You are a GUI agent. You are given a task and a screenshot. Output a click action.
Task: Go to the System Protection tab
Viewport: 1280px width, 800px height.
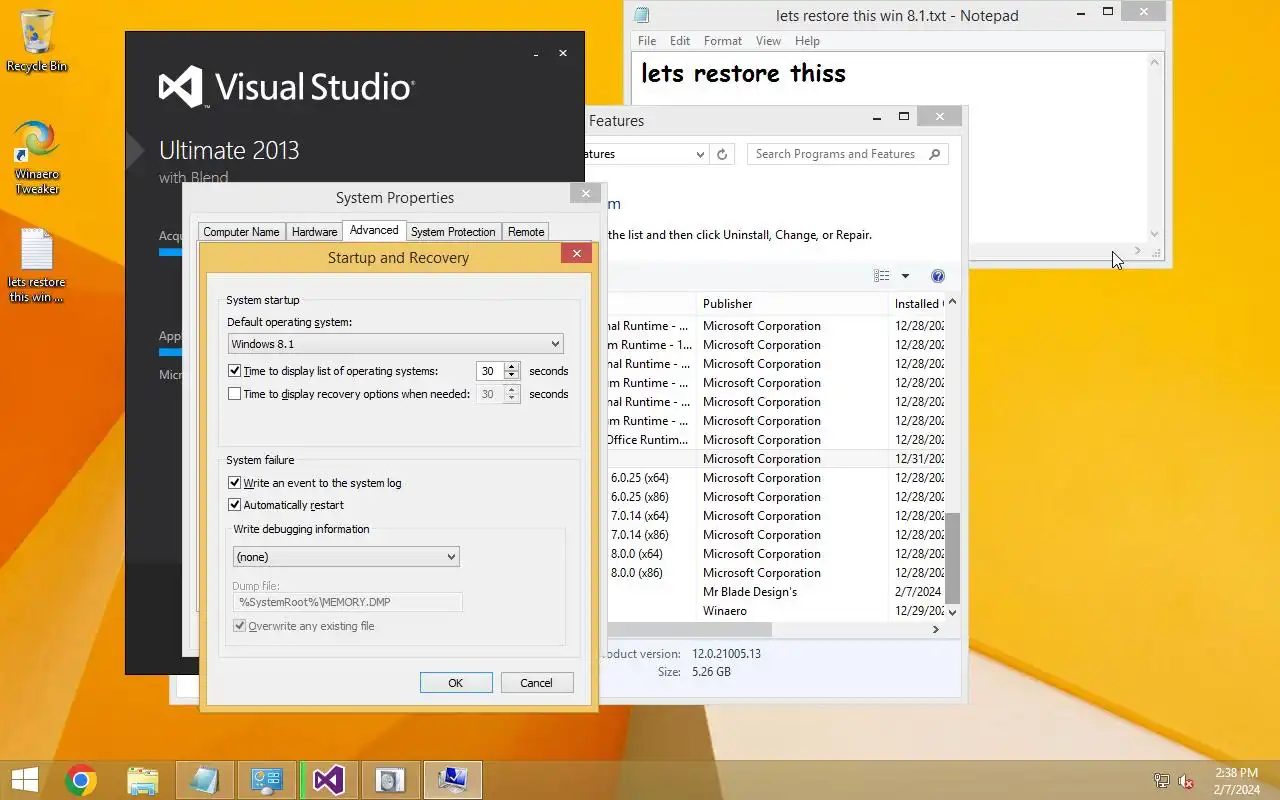tap(453, 232)
